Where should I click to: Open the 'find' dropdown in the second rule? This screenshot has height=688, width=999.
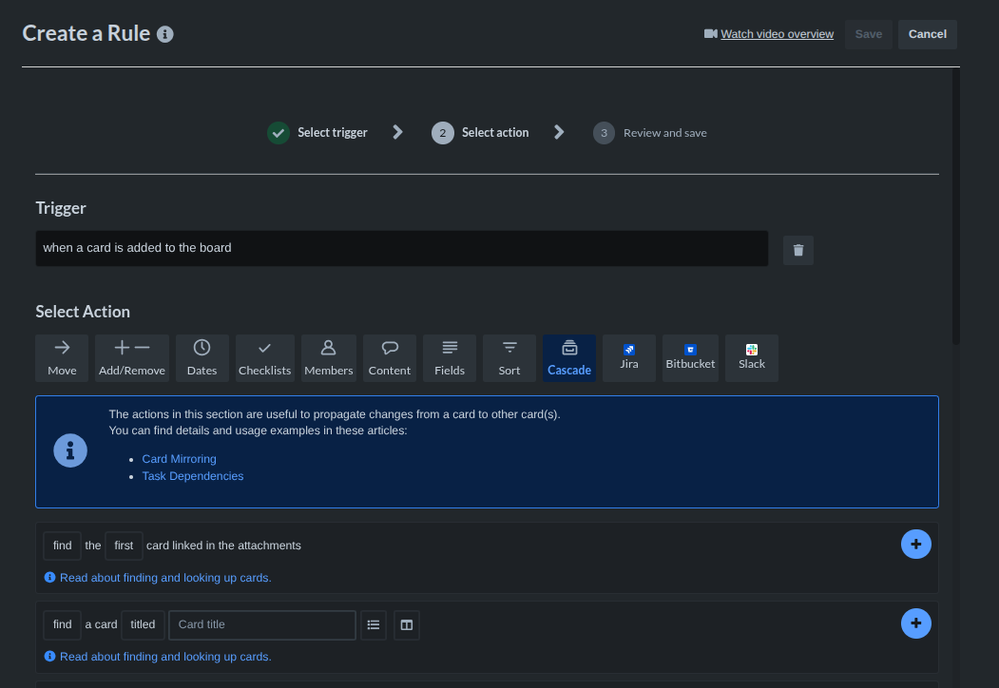click(61, 624)
